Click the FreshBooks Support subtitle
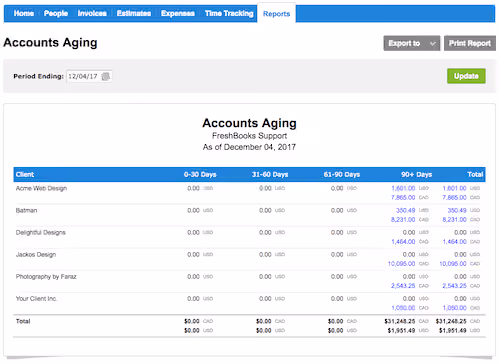The image size is (500, 364). coord(249,136)
